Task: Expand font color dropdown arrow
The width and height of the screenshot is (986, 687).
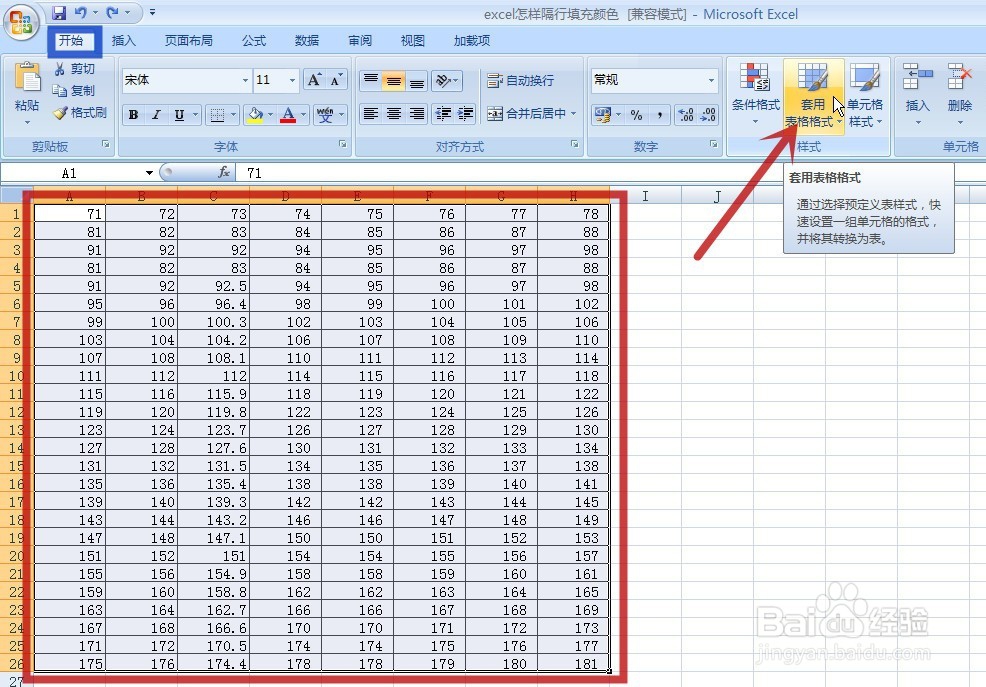Action: click(303, 114)
